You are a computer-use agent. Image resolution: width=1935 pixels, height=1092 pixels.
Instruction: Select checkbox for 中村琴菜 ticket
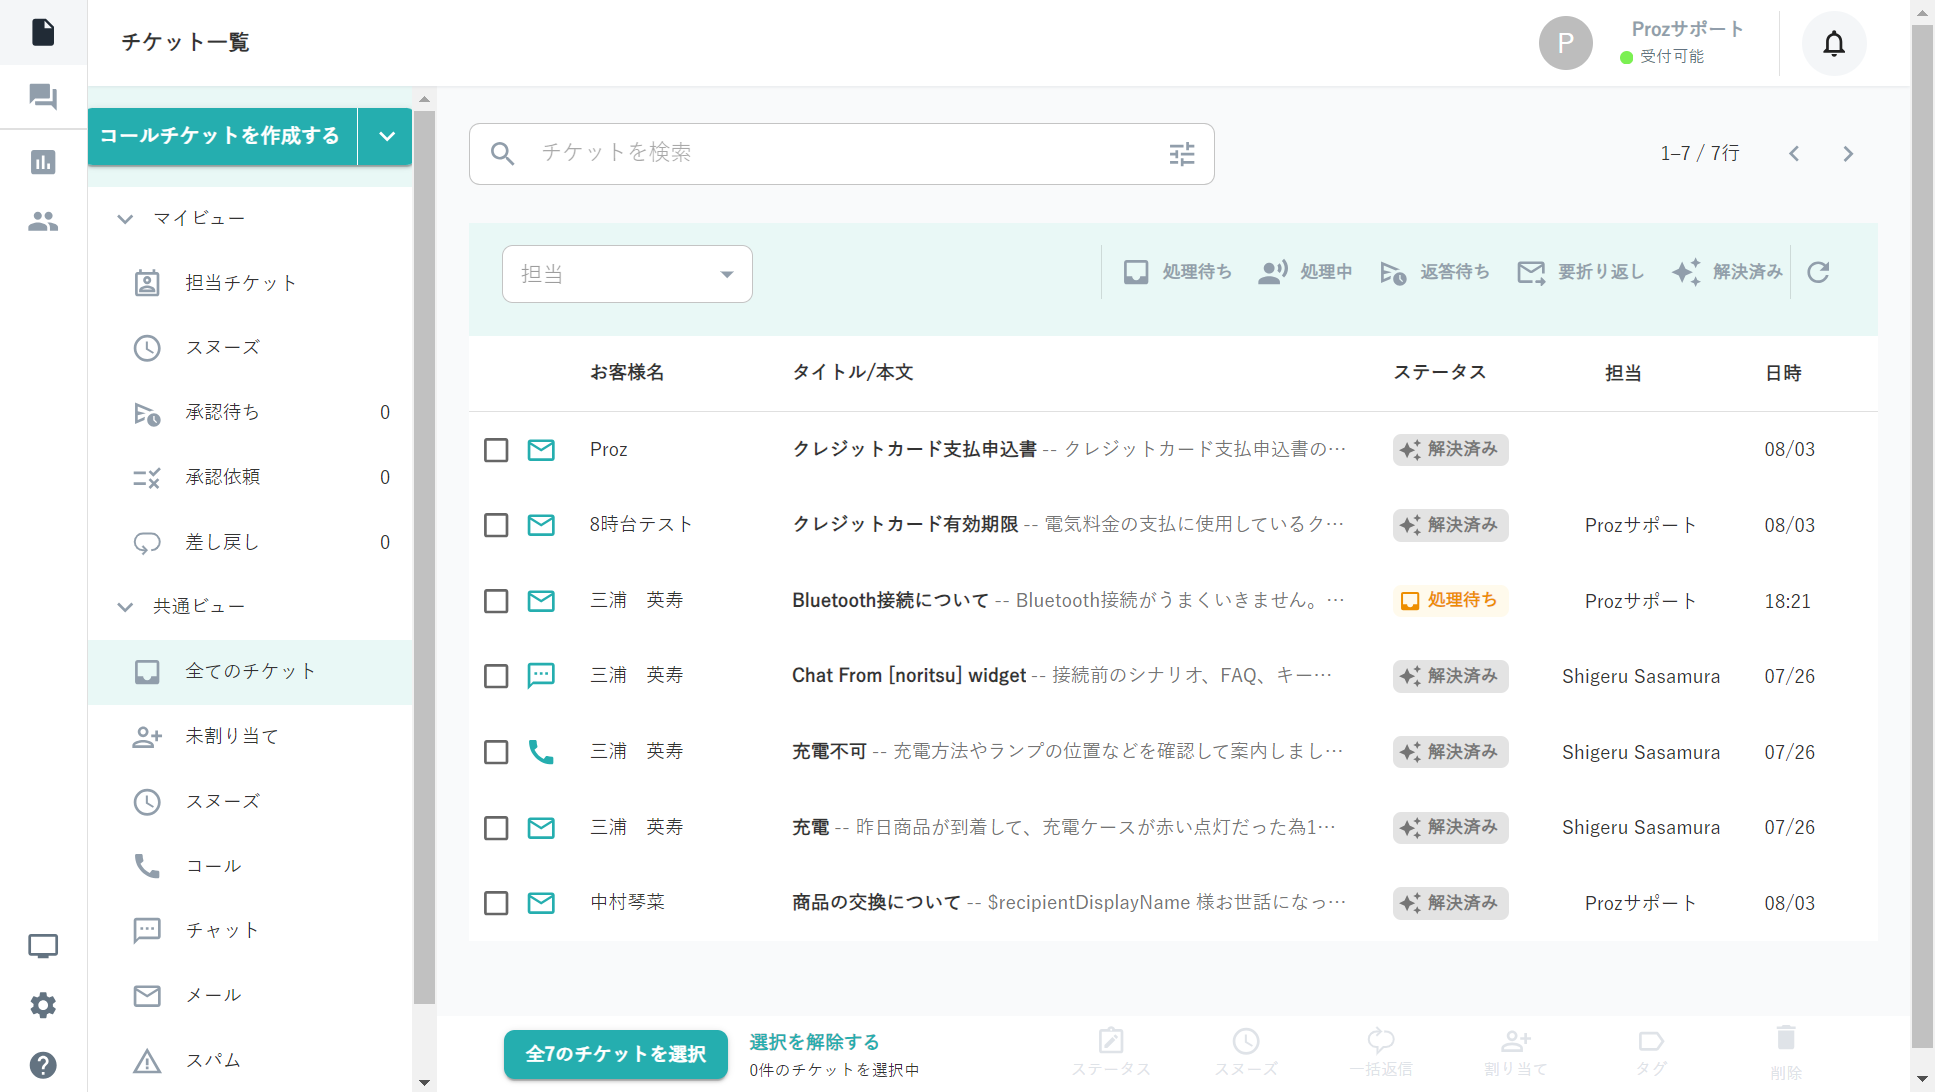click(496, 903)
